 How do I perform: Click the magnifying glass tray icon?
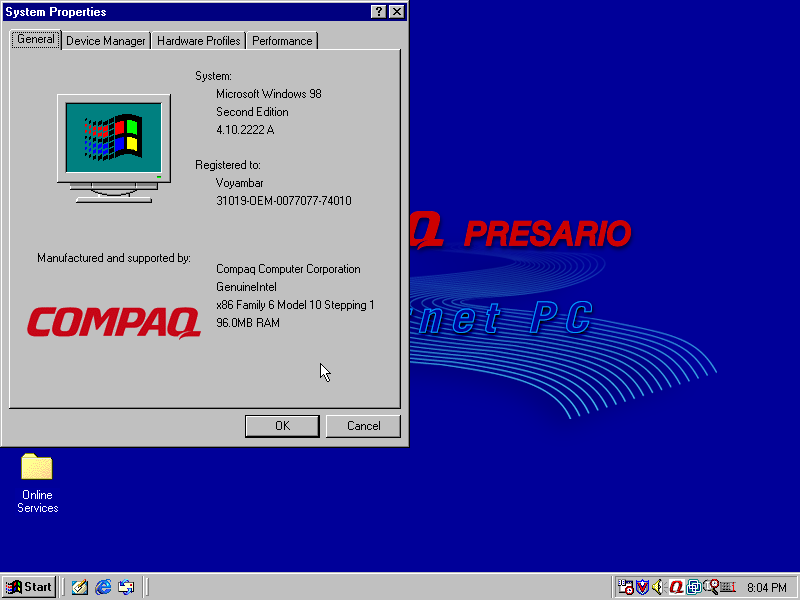[x=711, y=587]
